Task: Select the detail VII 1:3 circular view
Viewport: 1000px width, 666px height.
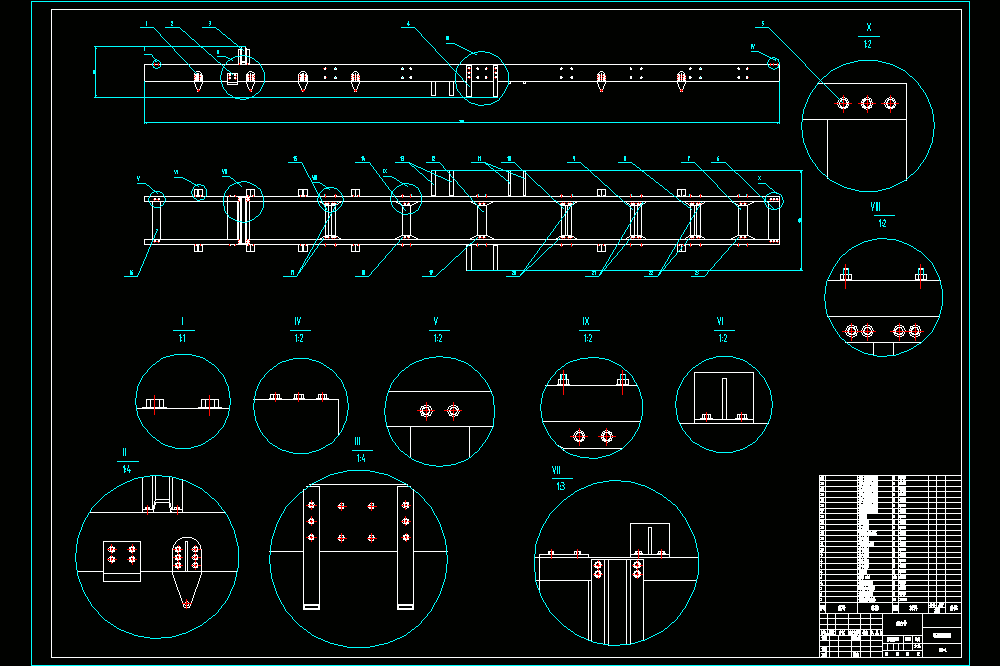Action: click(616, 563)
